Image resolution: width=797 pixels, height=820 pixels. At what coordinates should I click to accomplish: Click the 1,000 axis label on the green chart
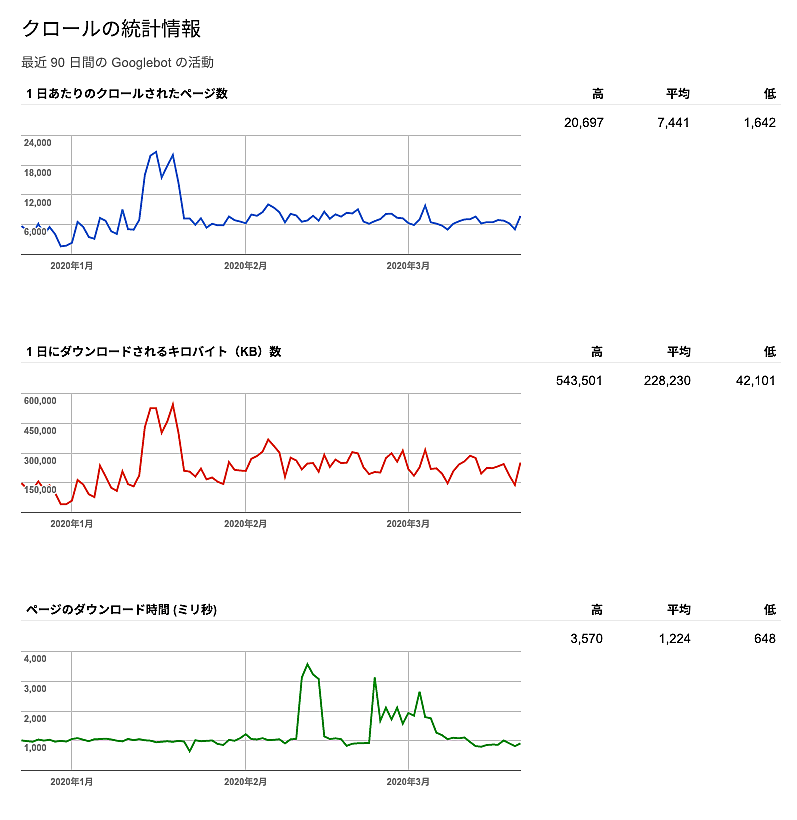pos(35,747)
